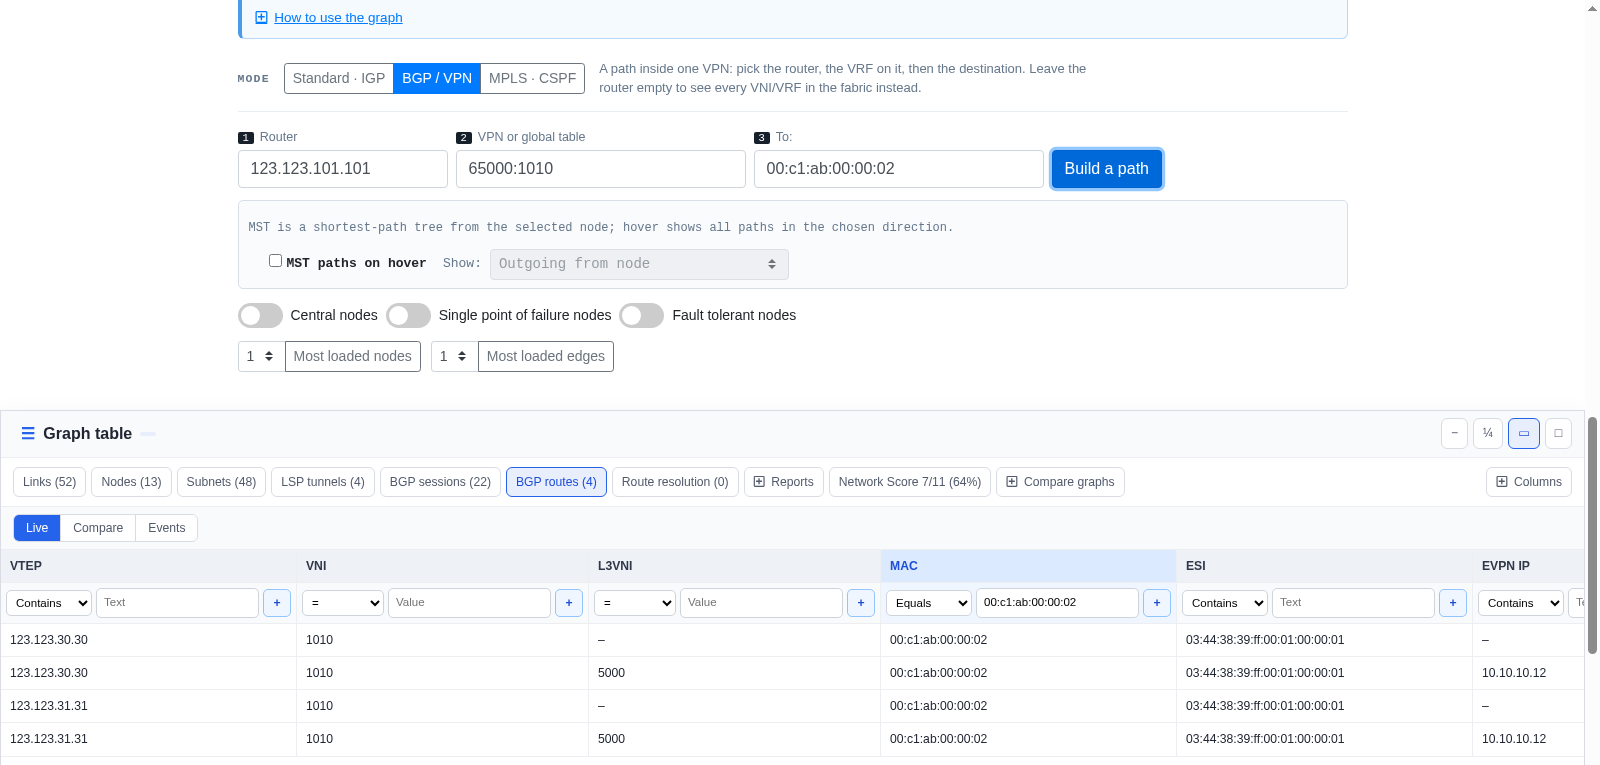Click the plus-box icon beside How to use the graph

pyautogui.click(x=261, y=17)
